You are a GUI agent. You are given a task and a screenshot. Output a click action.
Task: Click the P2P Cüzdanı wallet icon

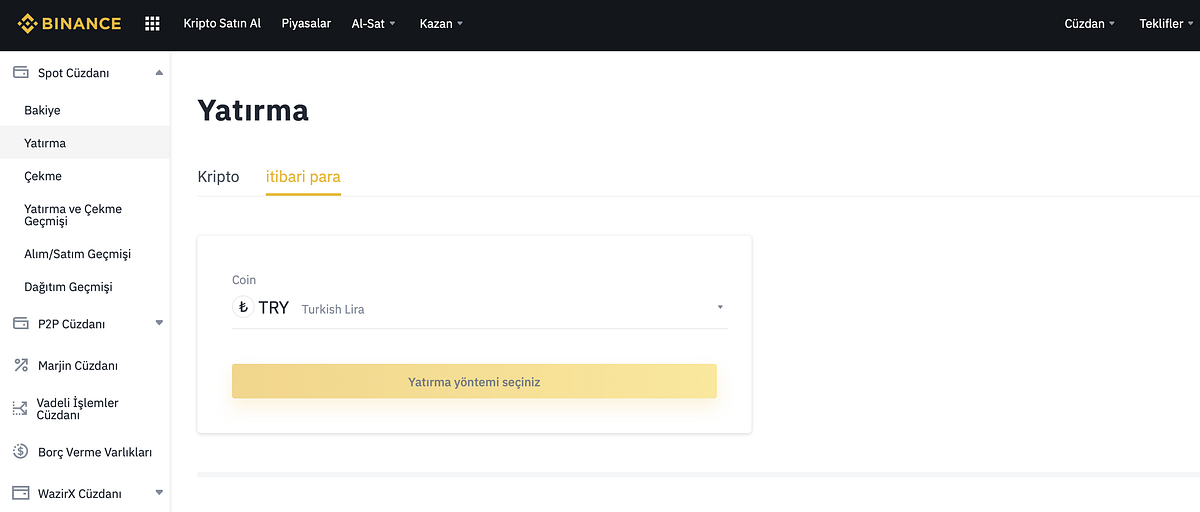(20, 323)
